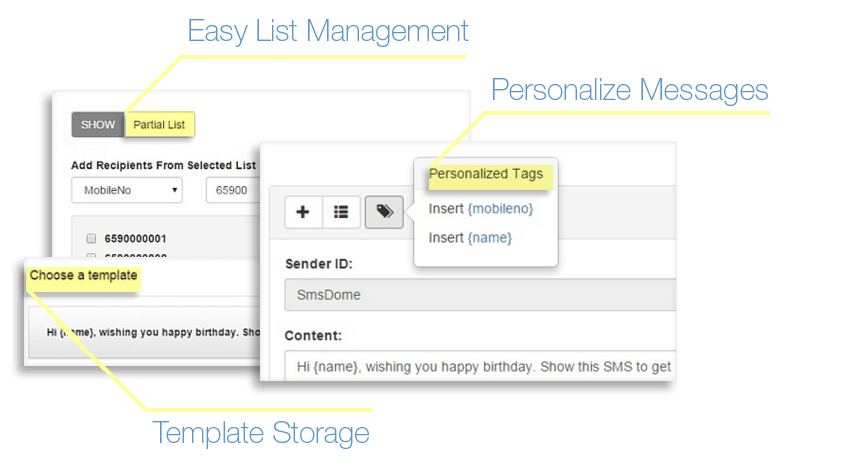Click Choose a template label

point(83,275)
